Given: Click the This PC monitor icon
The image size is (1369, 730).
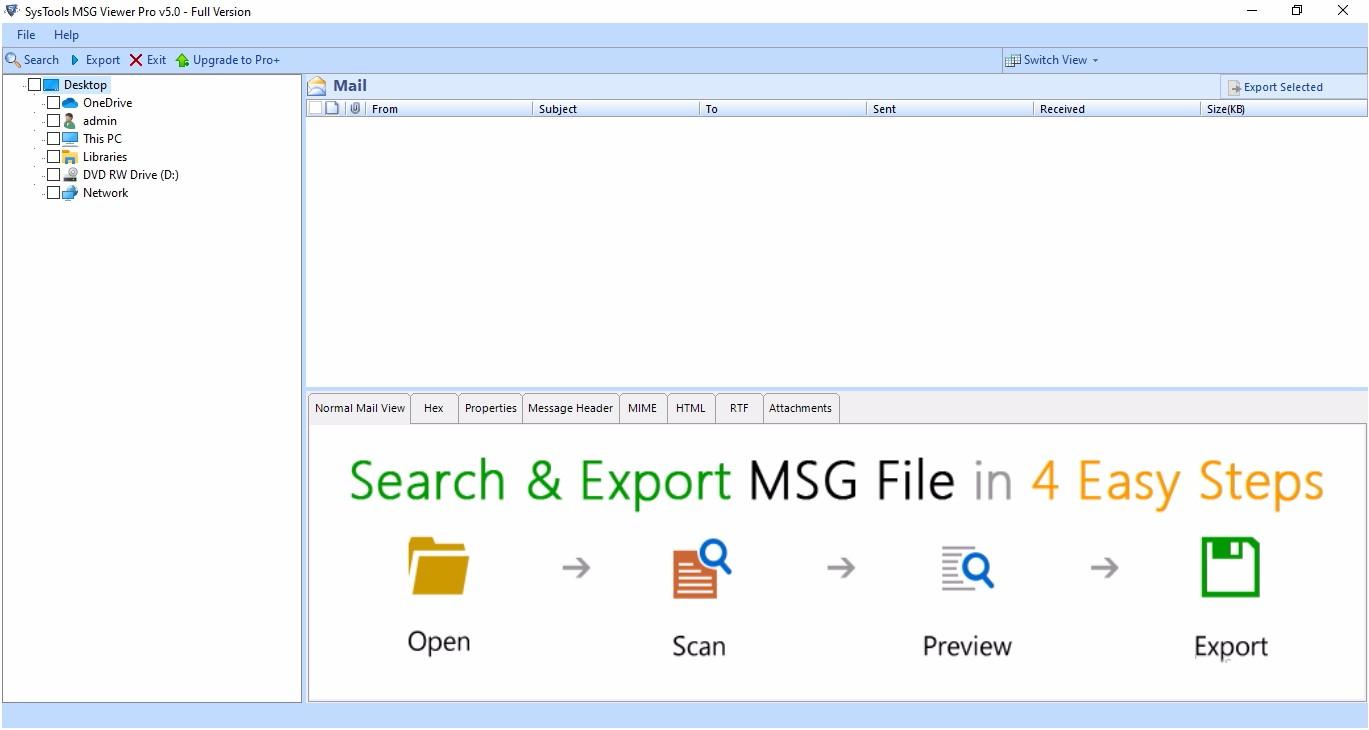Looking at the screenshot, I should (x=70, y=139).
